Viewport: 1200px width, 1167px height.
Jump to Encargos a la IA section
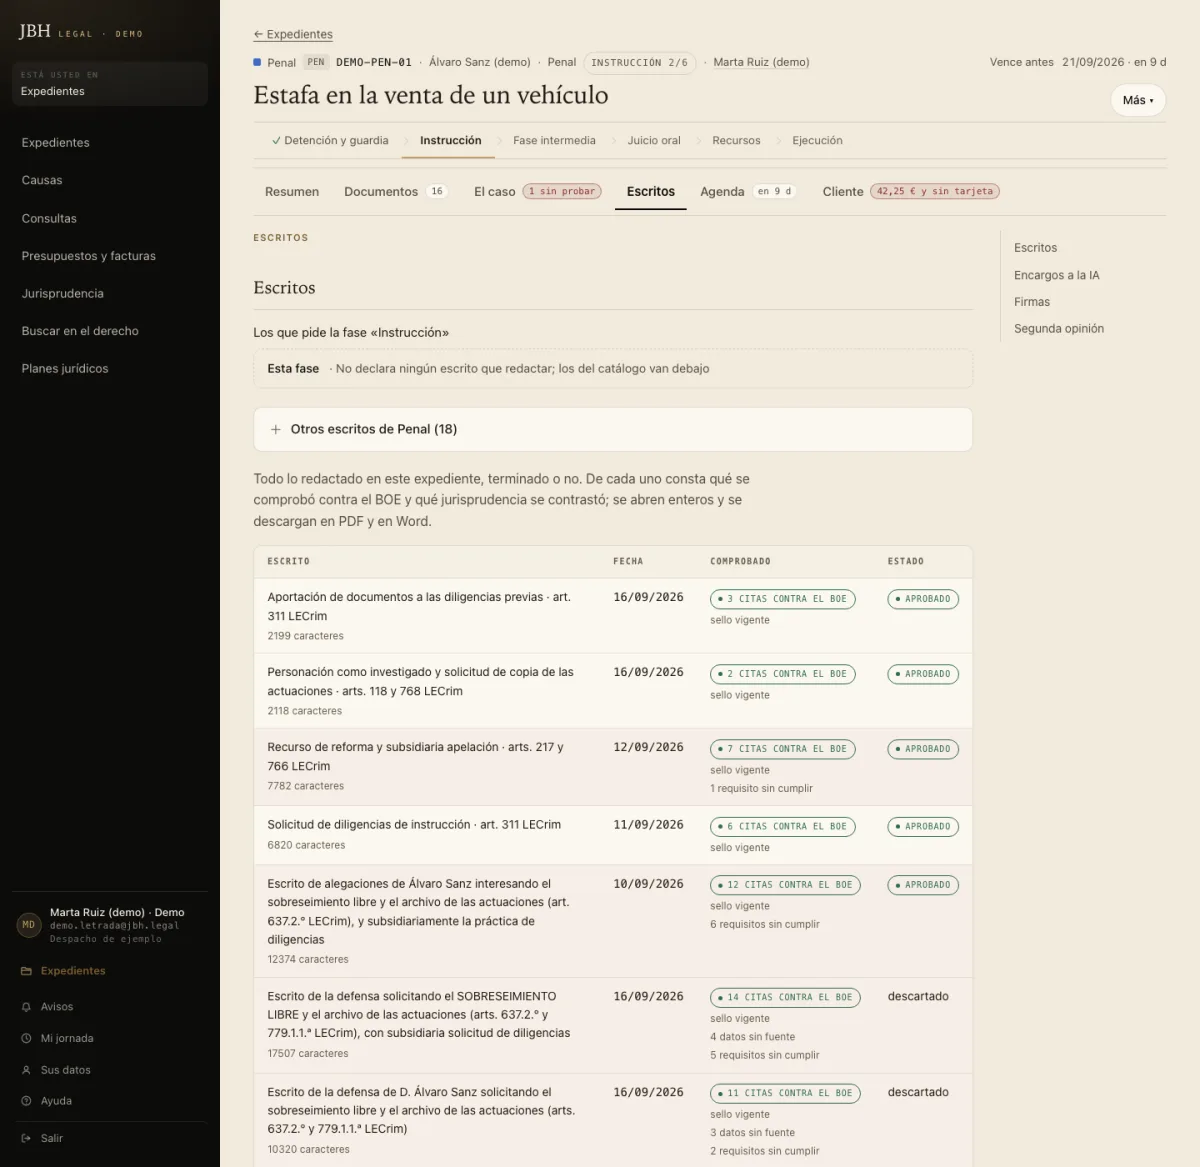coord(1056,275)
